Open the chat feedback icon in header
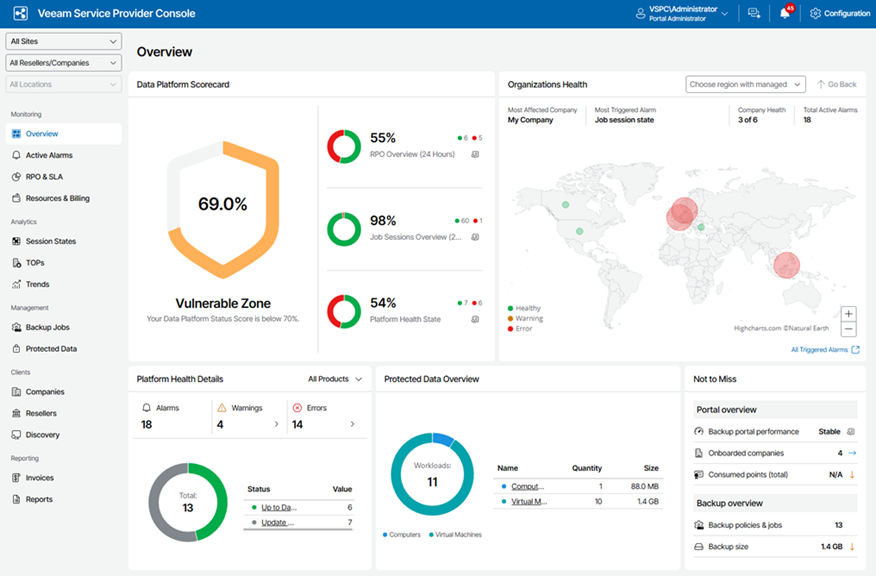 click(754, 13)
